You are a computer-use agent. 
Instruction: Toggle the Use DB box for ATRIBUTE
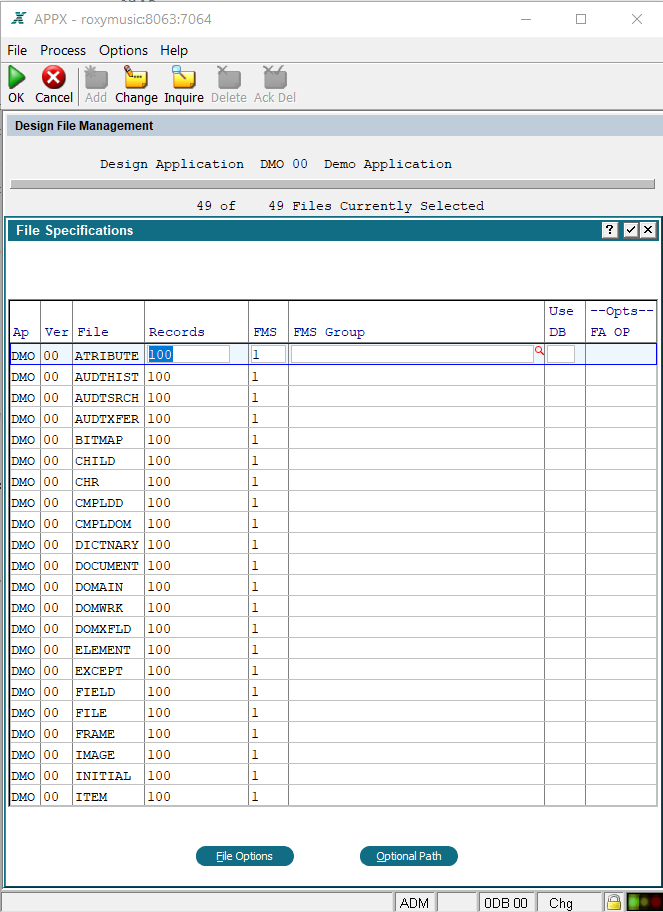pos(561,354)
